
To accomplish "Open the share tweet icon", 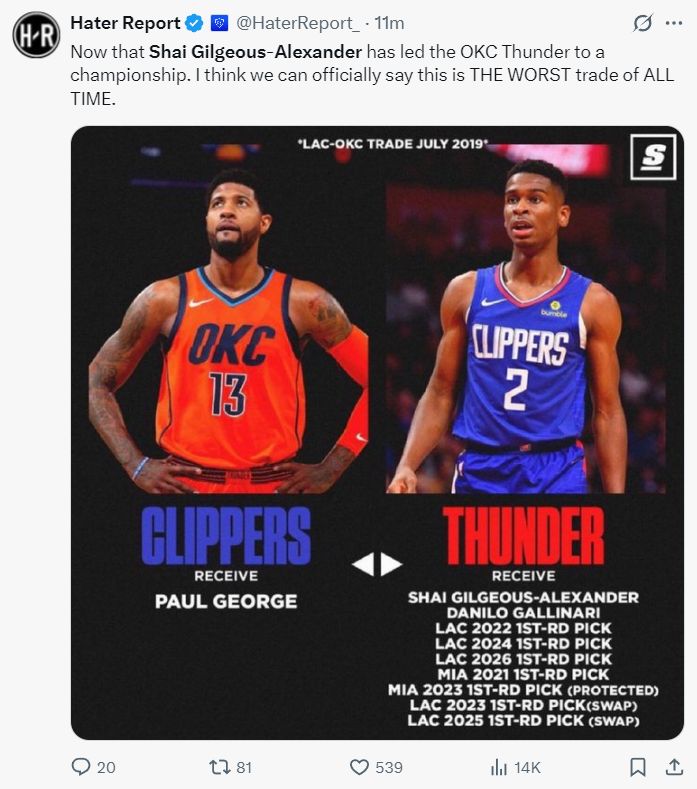I will point(674,767).
